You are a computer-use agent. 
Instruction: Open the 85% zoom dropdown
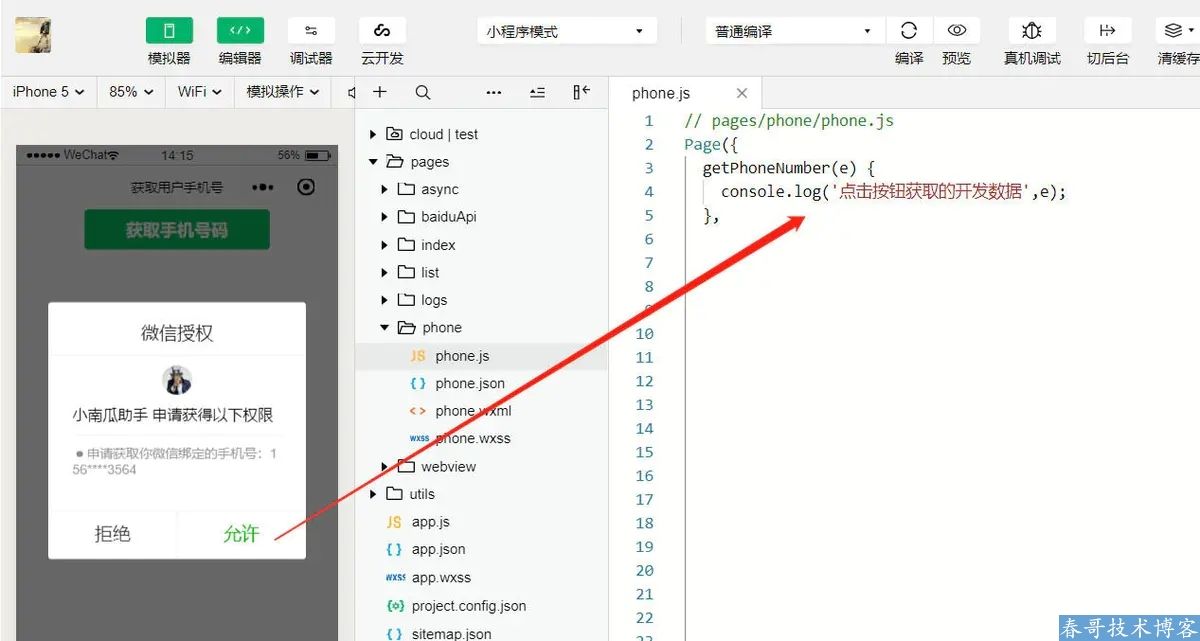coord(131,92)
